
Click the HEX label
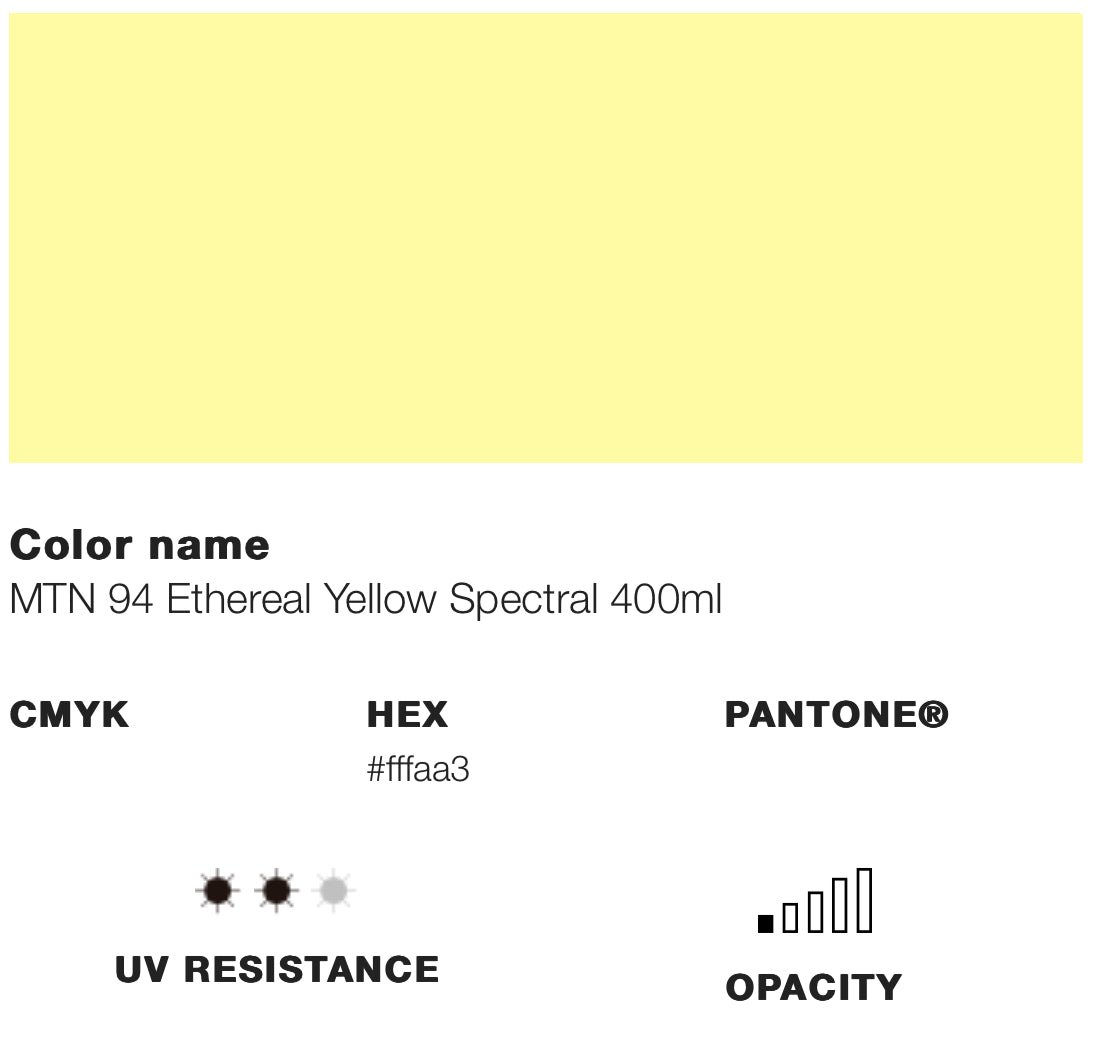coord(407,715)
